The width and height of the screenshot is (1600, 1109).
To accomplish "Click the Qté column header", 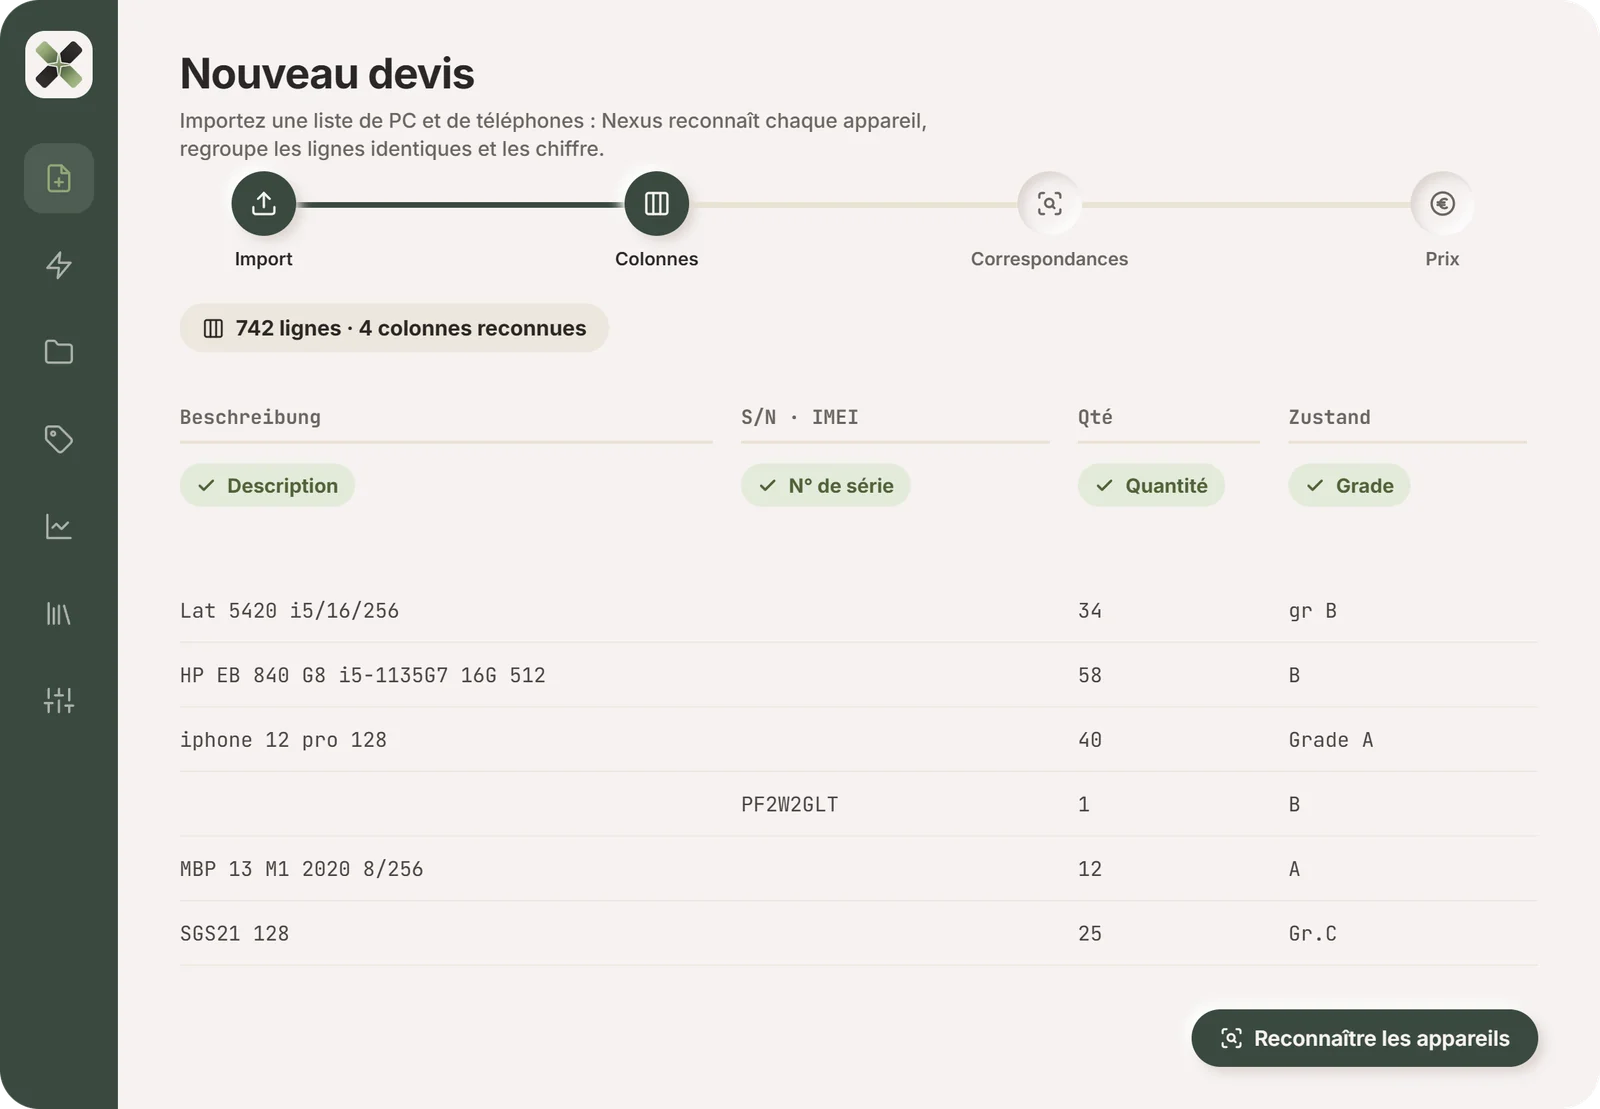I will coord(1095,417).
